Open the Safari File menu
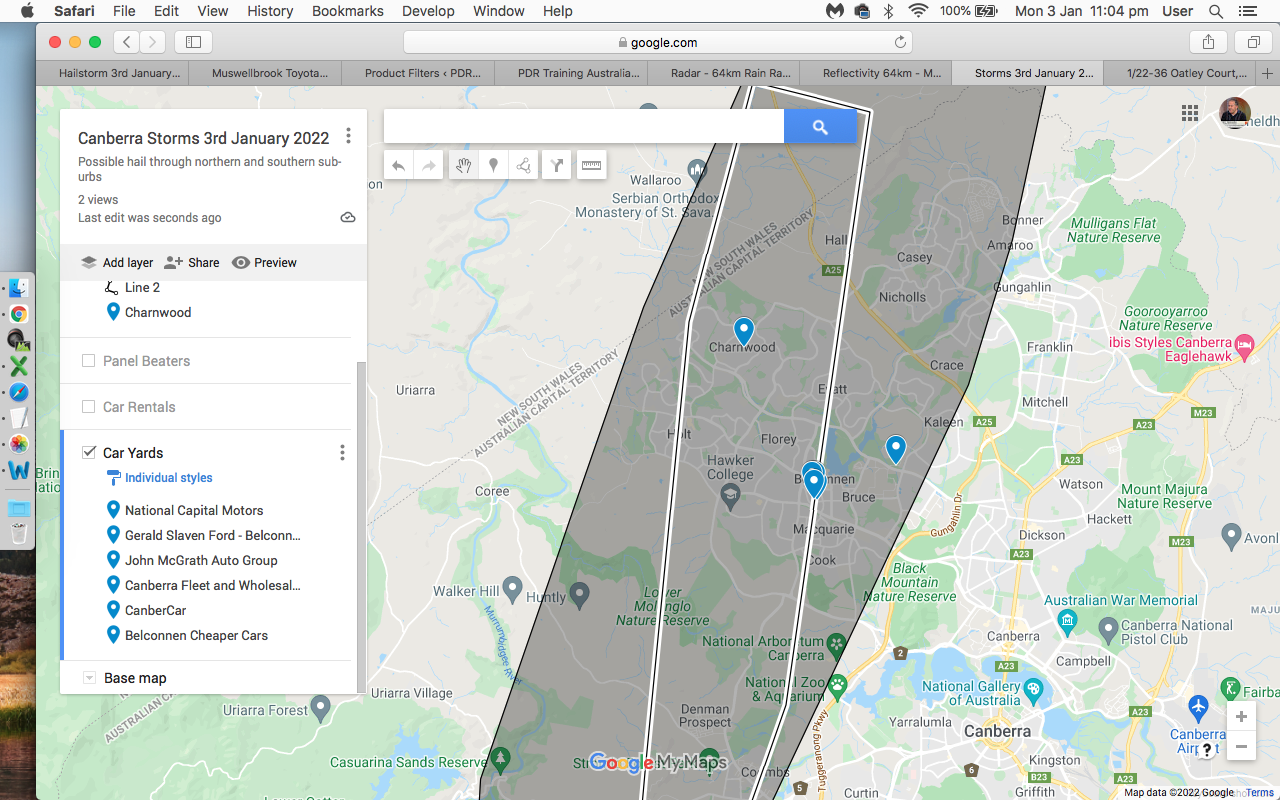This screenshot has width=1280, height=800. pyautogui.click(x=124, y=11)
